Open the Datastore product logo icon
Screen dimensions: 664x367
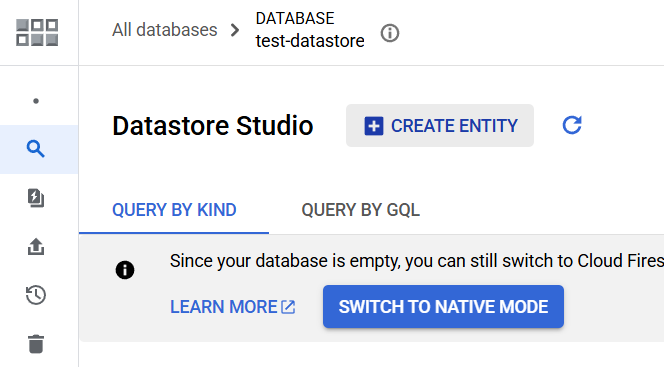[x=37, y=32]
